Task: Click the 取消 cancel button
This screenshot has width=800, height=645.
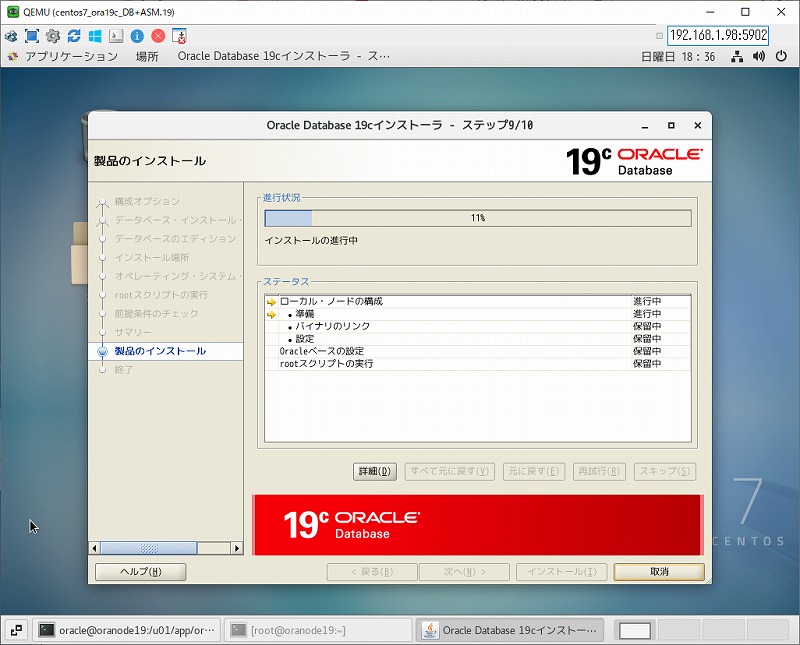Action: click(x=659, y=572)
